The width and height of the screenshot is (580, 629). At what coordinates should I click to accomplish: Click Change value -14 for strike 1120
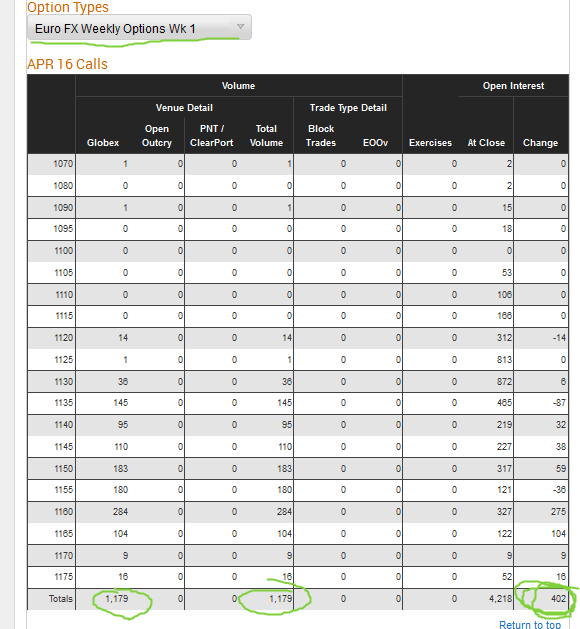[559, 338]
